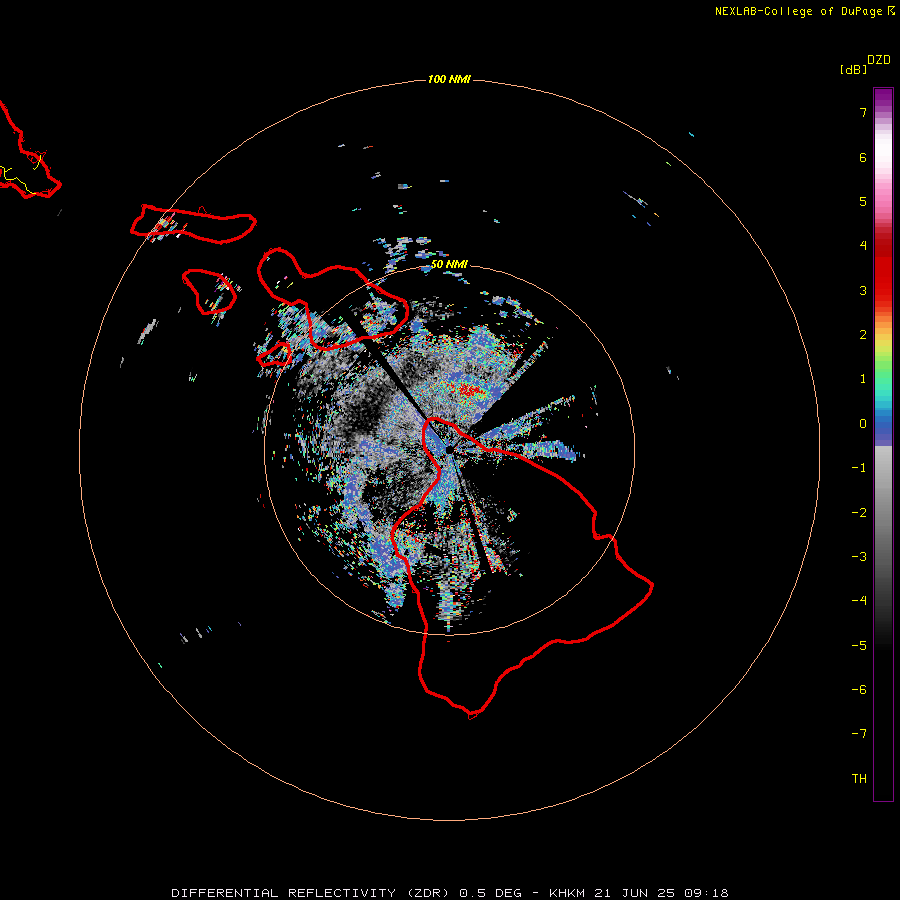
Task: Click the -4 value on color scale
Action: coord(859,601)
